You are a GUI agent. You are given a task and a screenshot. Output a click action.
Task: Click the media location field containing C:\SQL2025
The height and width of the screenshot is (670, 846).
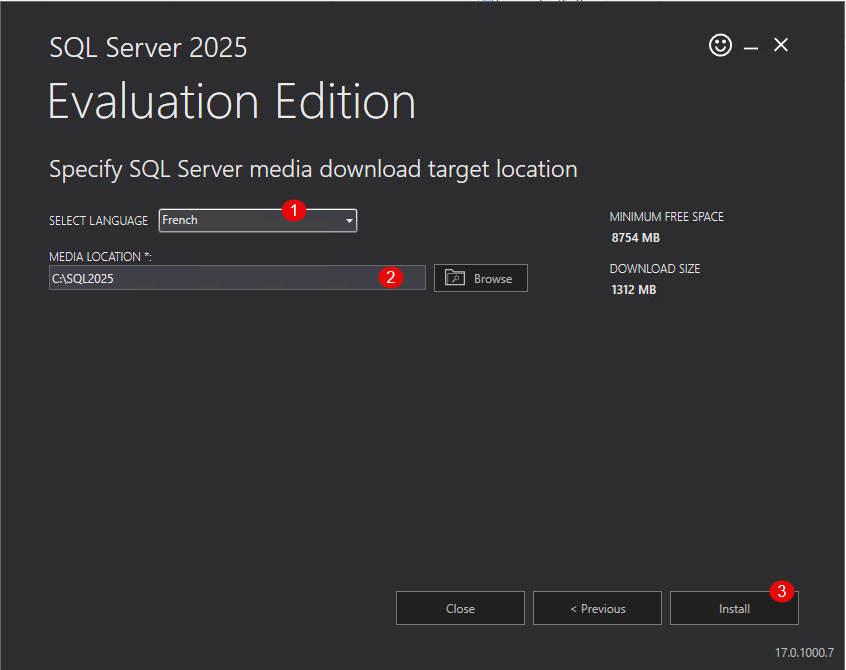tap(237, 278)
